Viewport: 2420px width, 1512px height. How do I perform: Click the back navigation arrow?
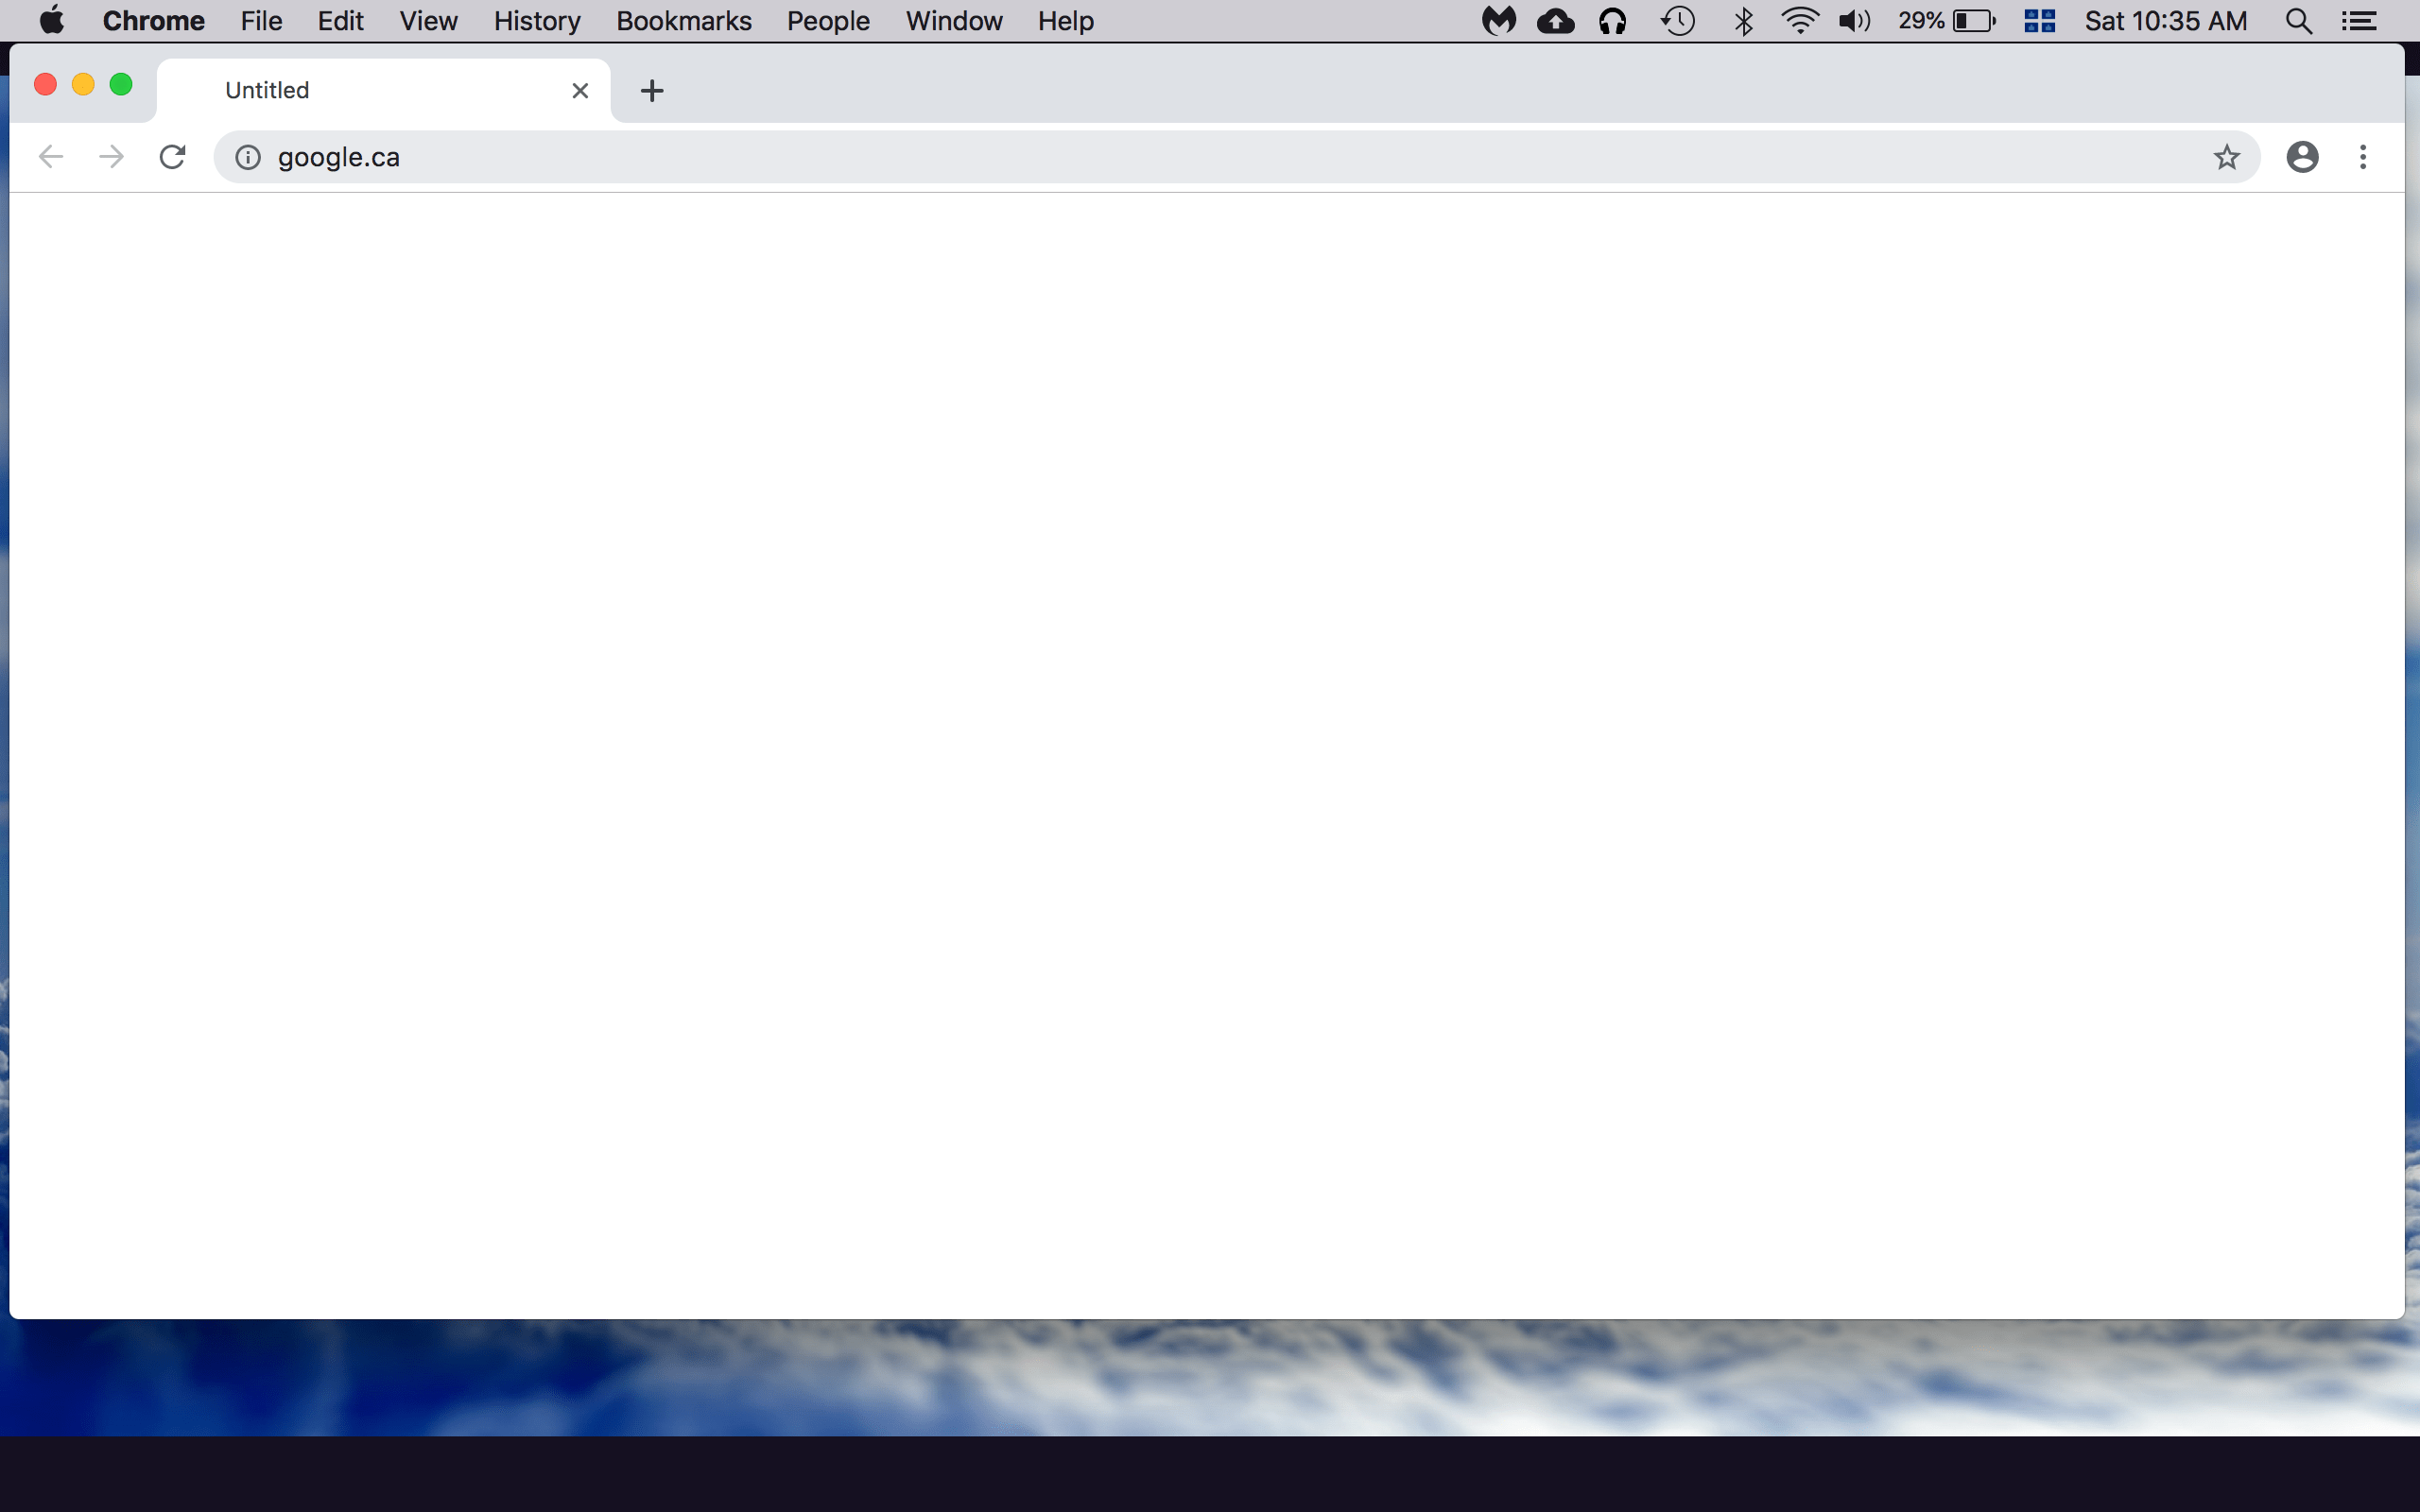click(x=50, y=157)
